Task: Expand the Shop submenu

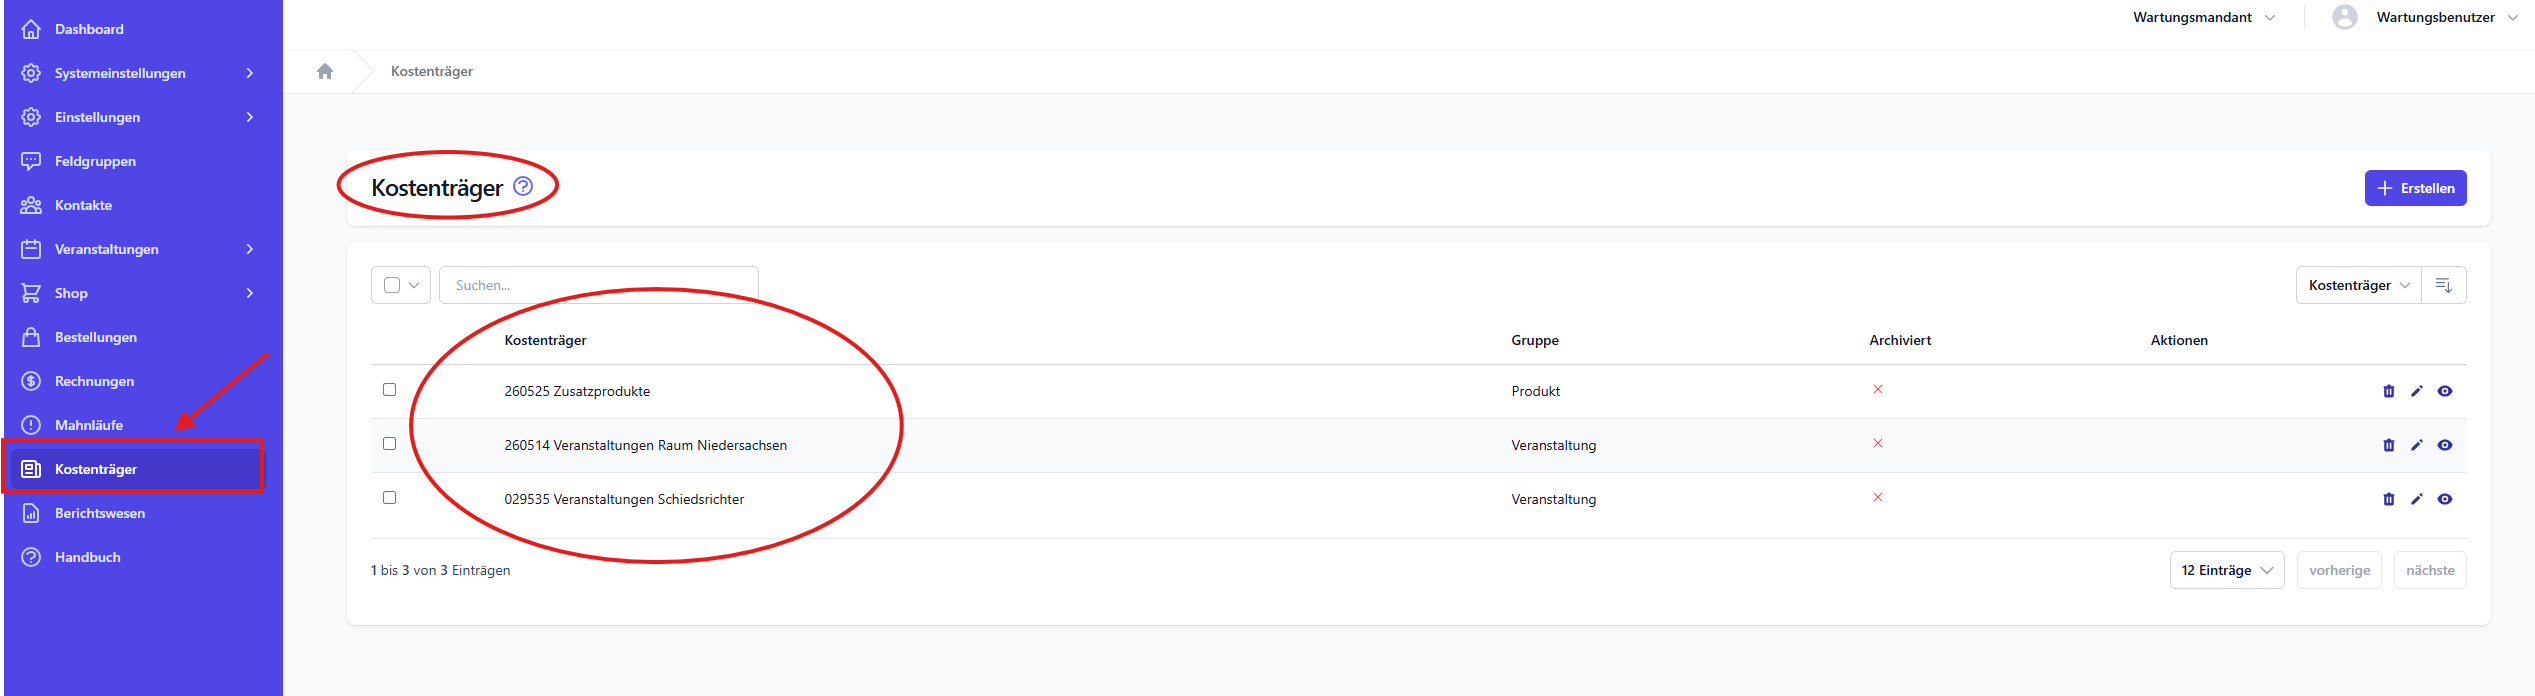Action: click(250, 293)
